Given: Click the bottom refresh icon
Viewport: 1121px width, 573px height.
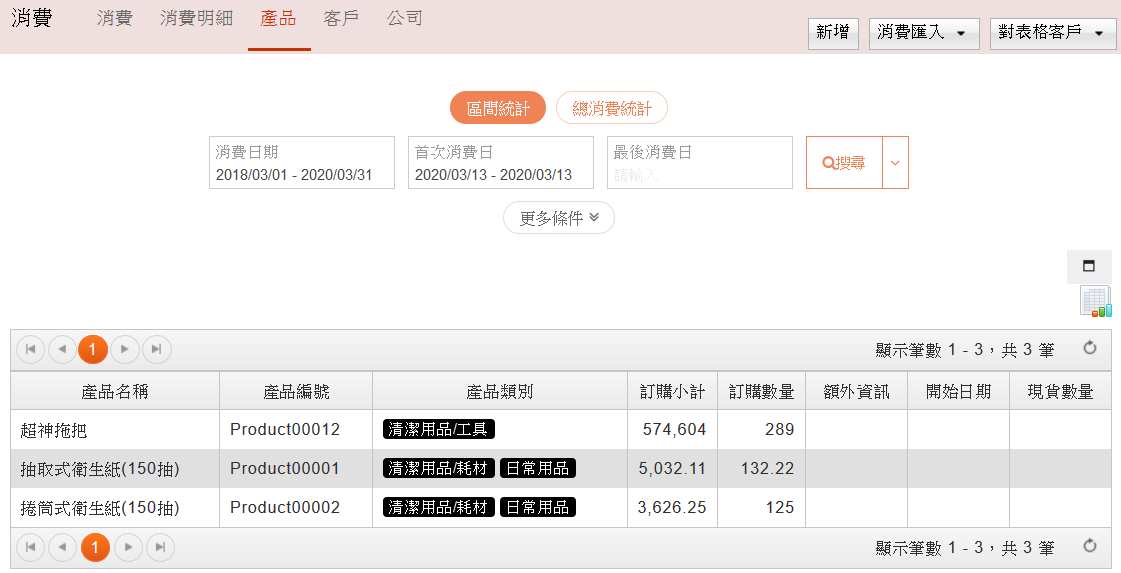Looking at the screenshot, I should click(x=1090, y=547).
